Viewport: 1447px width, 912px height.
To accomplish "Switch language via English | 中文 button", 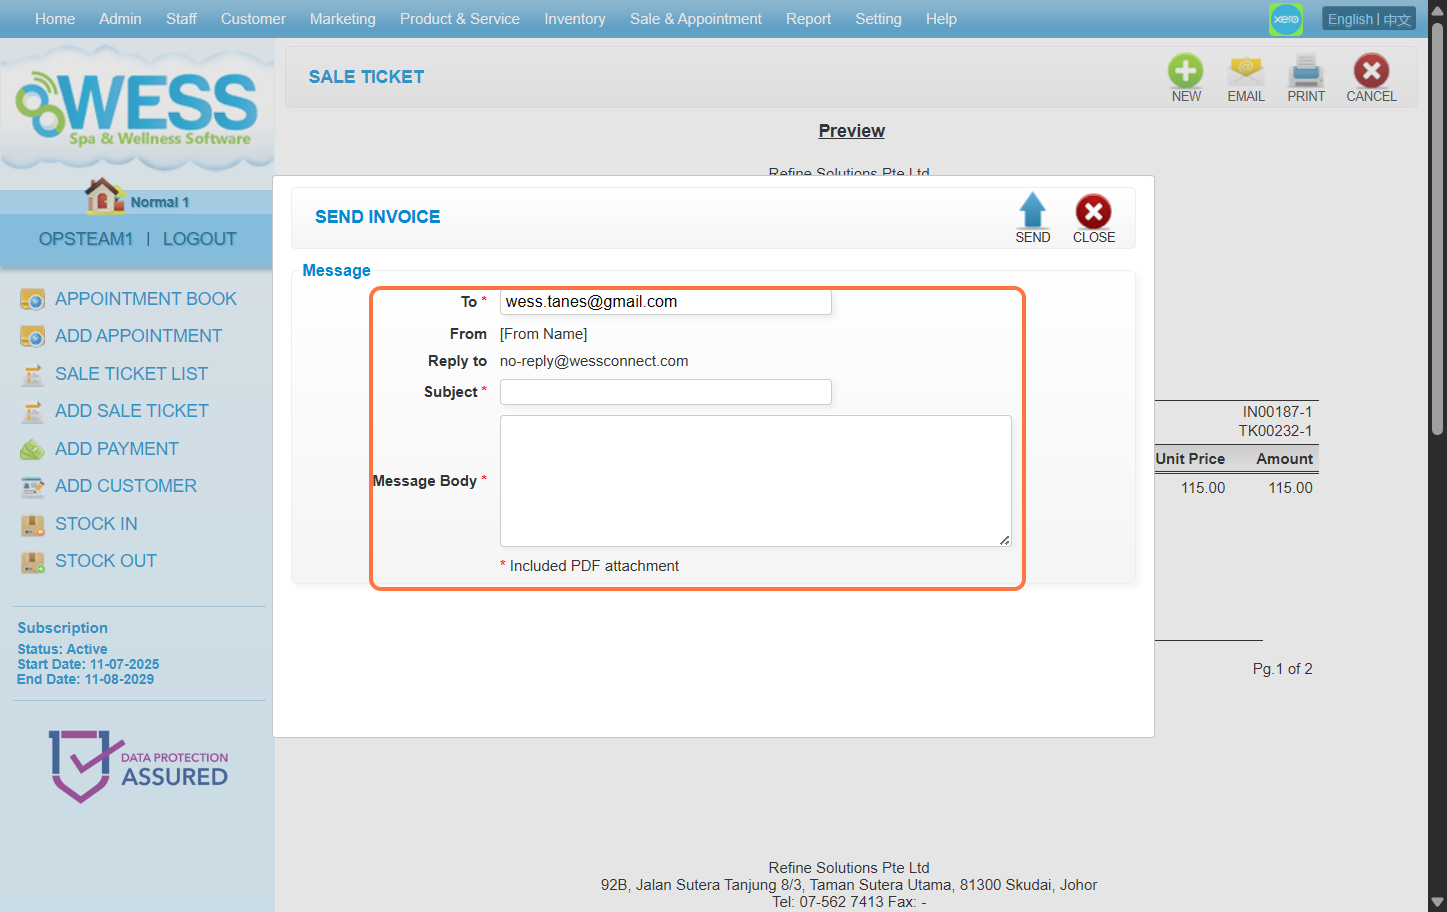I will click(x=1368, y=19).
